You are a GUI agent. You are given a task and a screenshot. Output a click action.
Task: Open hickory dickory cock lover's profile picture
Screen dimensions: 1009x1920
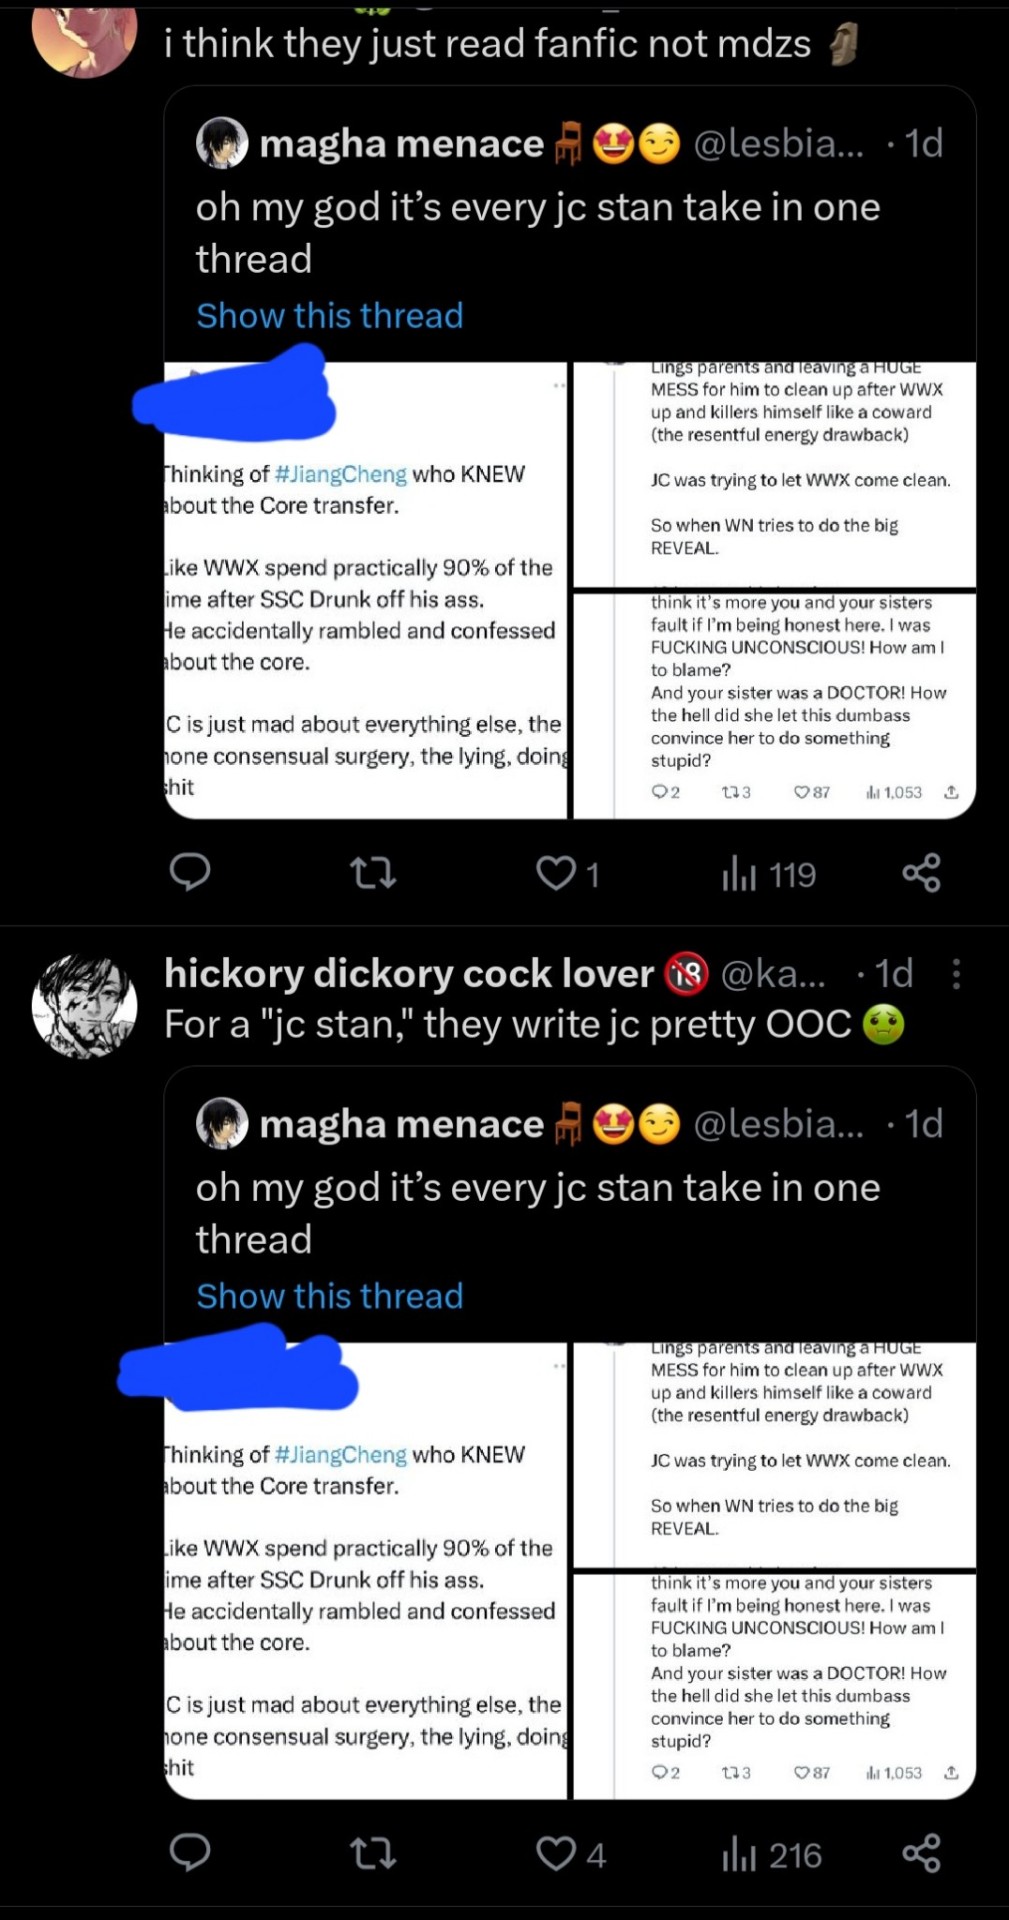click(x=85, y=1005)
